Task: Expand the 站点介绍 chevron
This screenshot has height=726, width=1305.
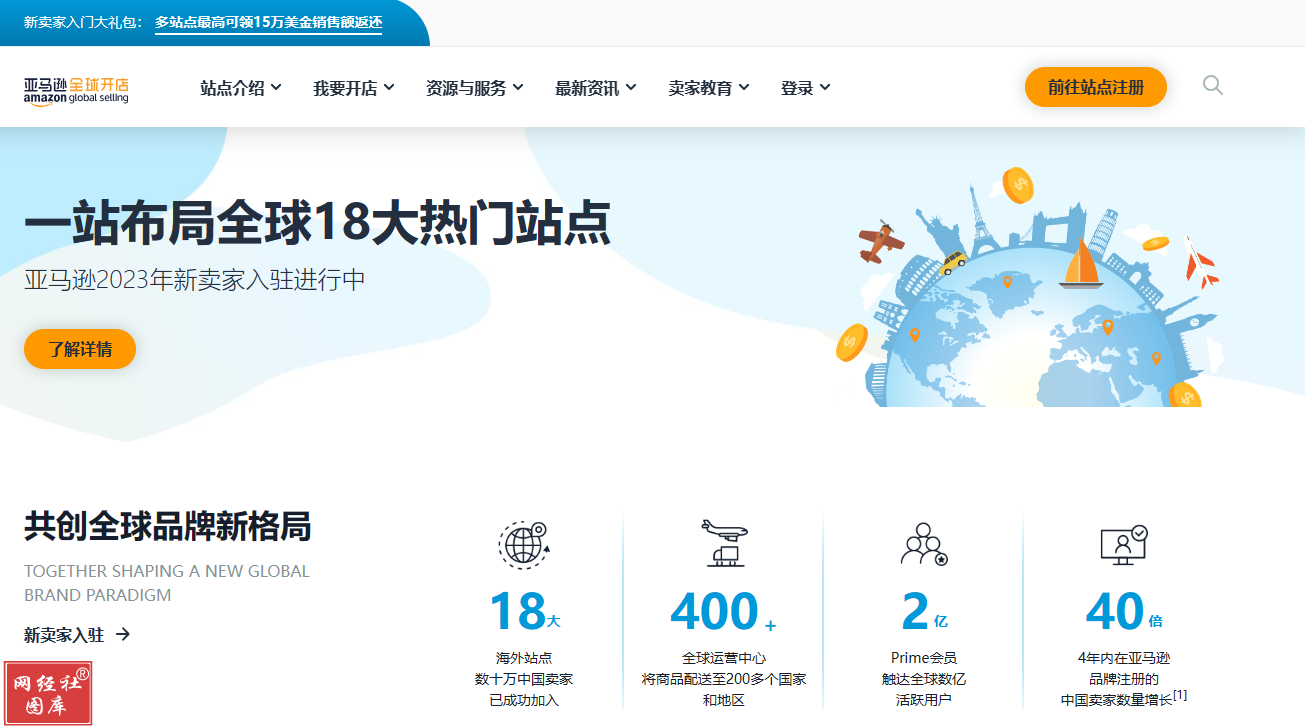Action: coord(276,88)
